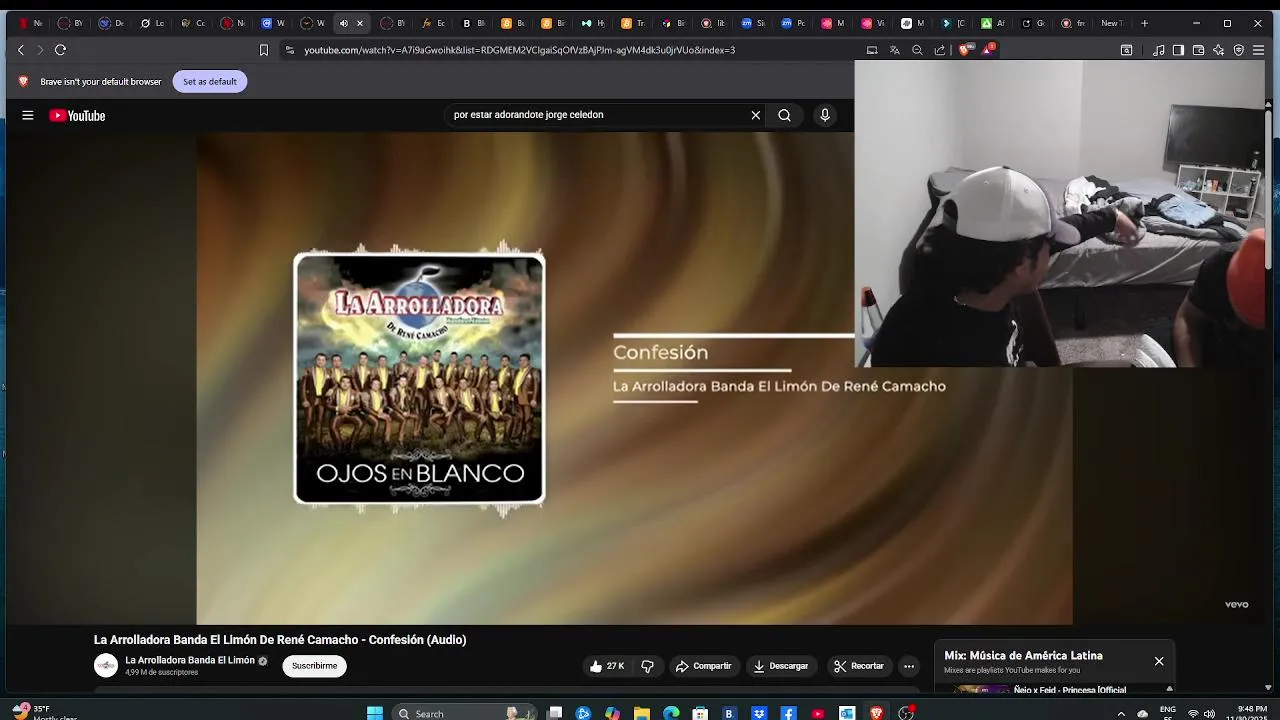Open the three-dot more actions menu

tap(909, 666)
